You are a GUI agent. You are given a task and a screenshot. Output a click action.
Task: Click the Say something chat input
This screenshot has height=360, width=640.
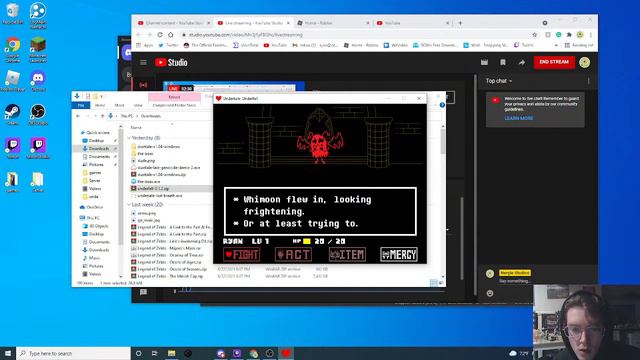pyautogui.click(x=515, y=281)
